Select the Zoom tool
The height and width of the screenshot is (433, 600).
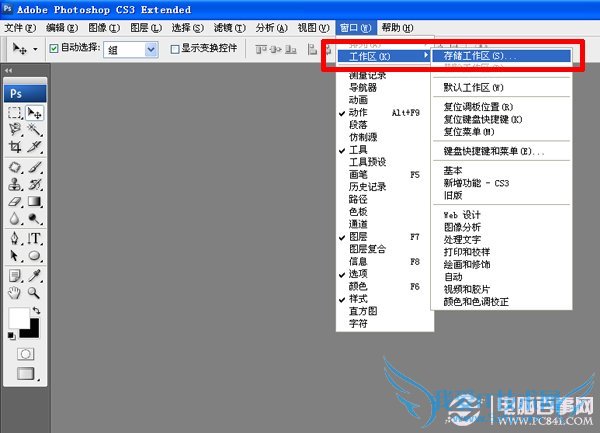point(35,293)
